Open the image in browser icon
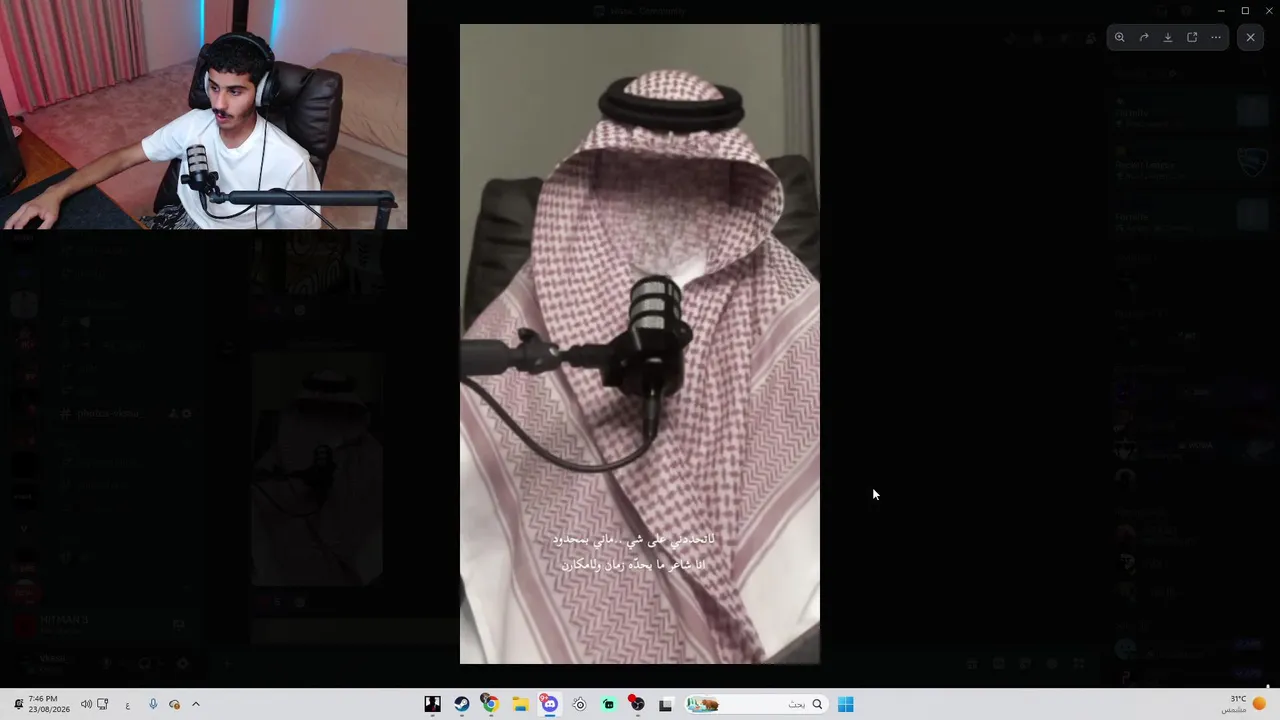The image size is (1280, 720). pyautogui.click(x=1192, y=37)
